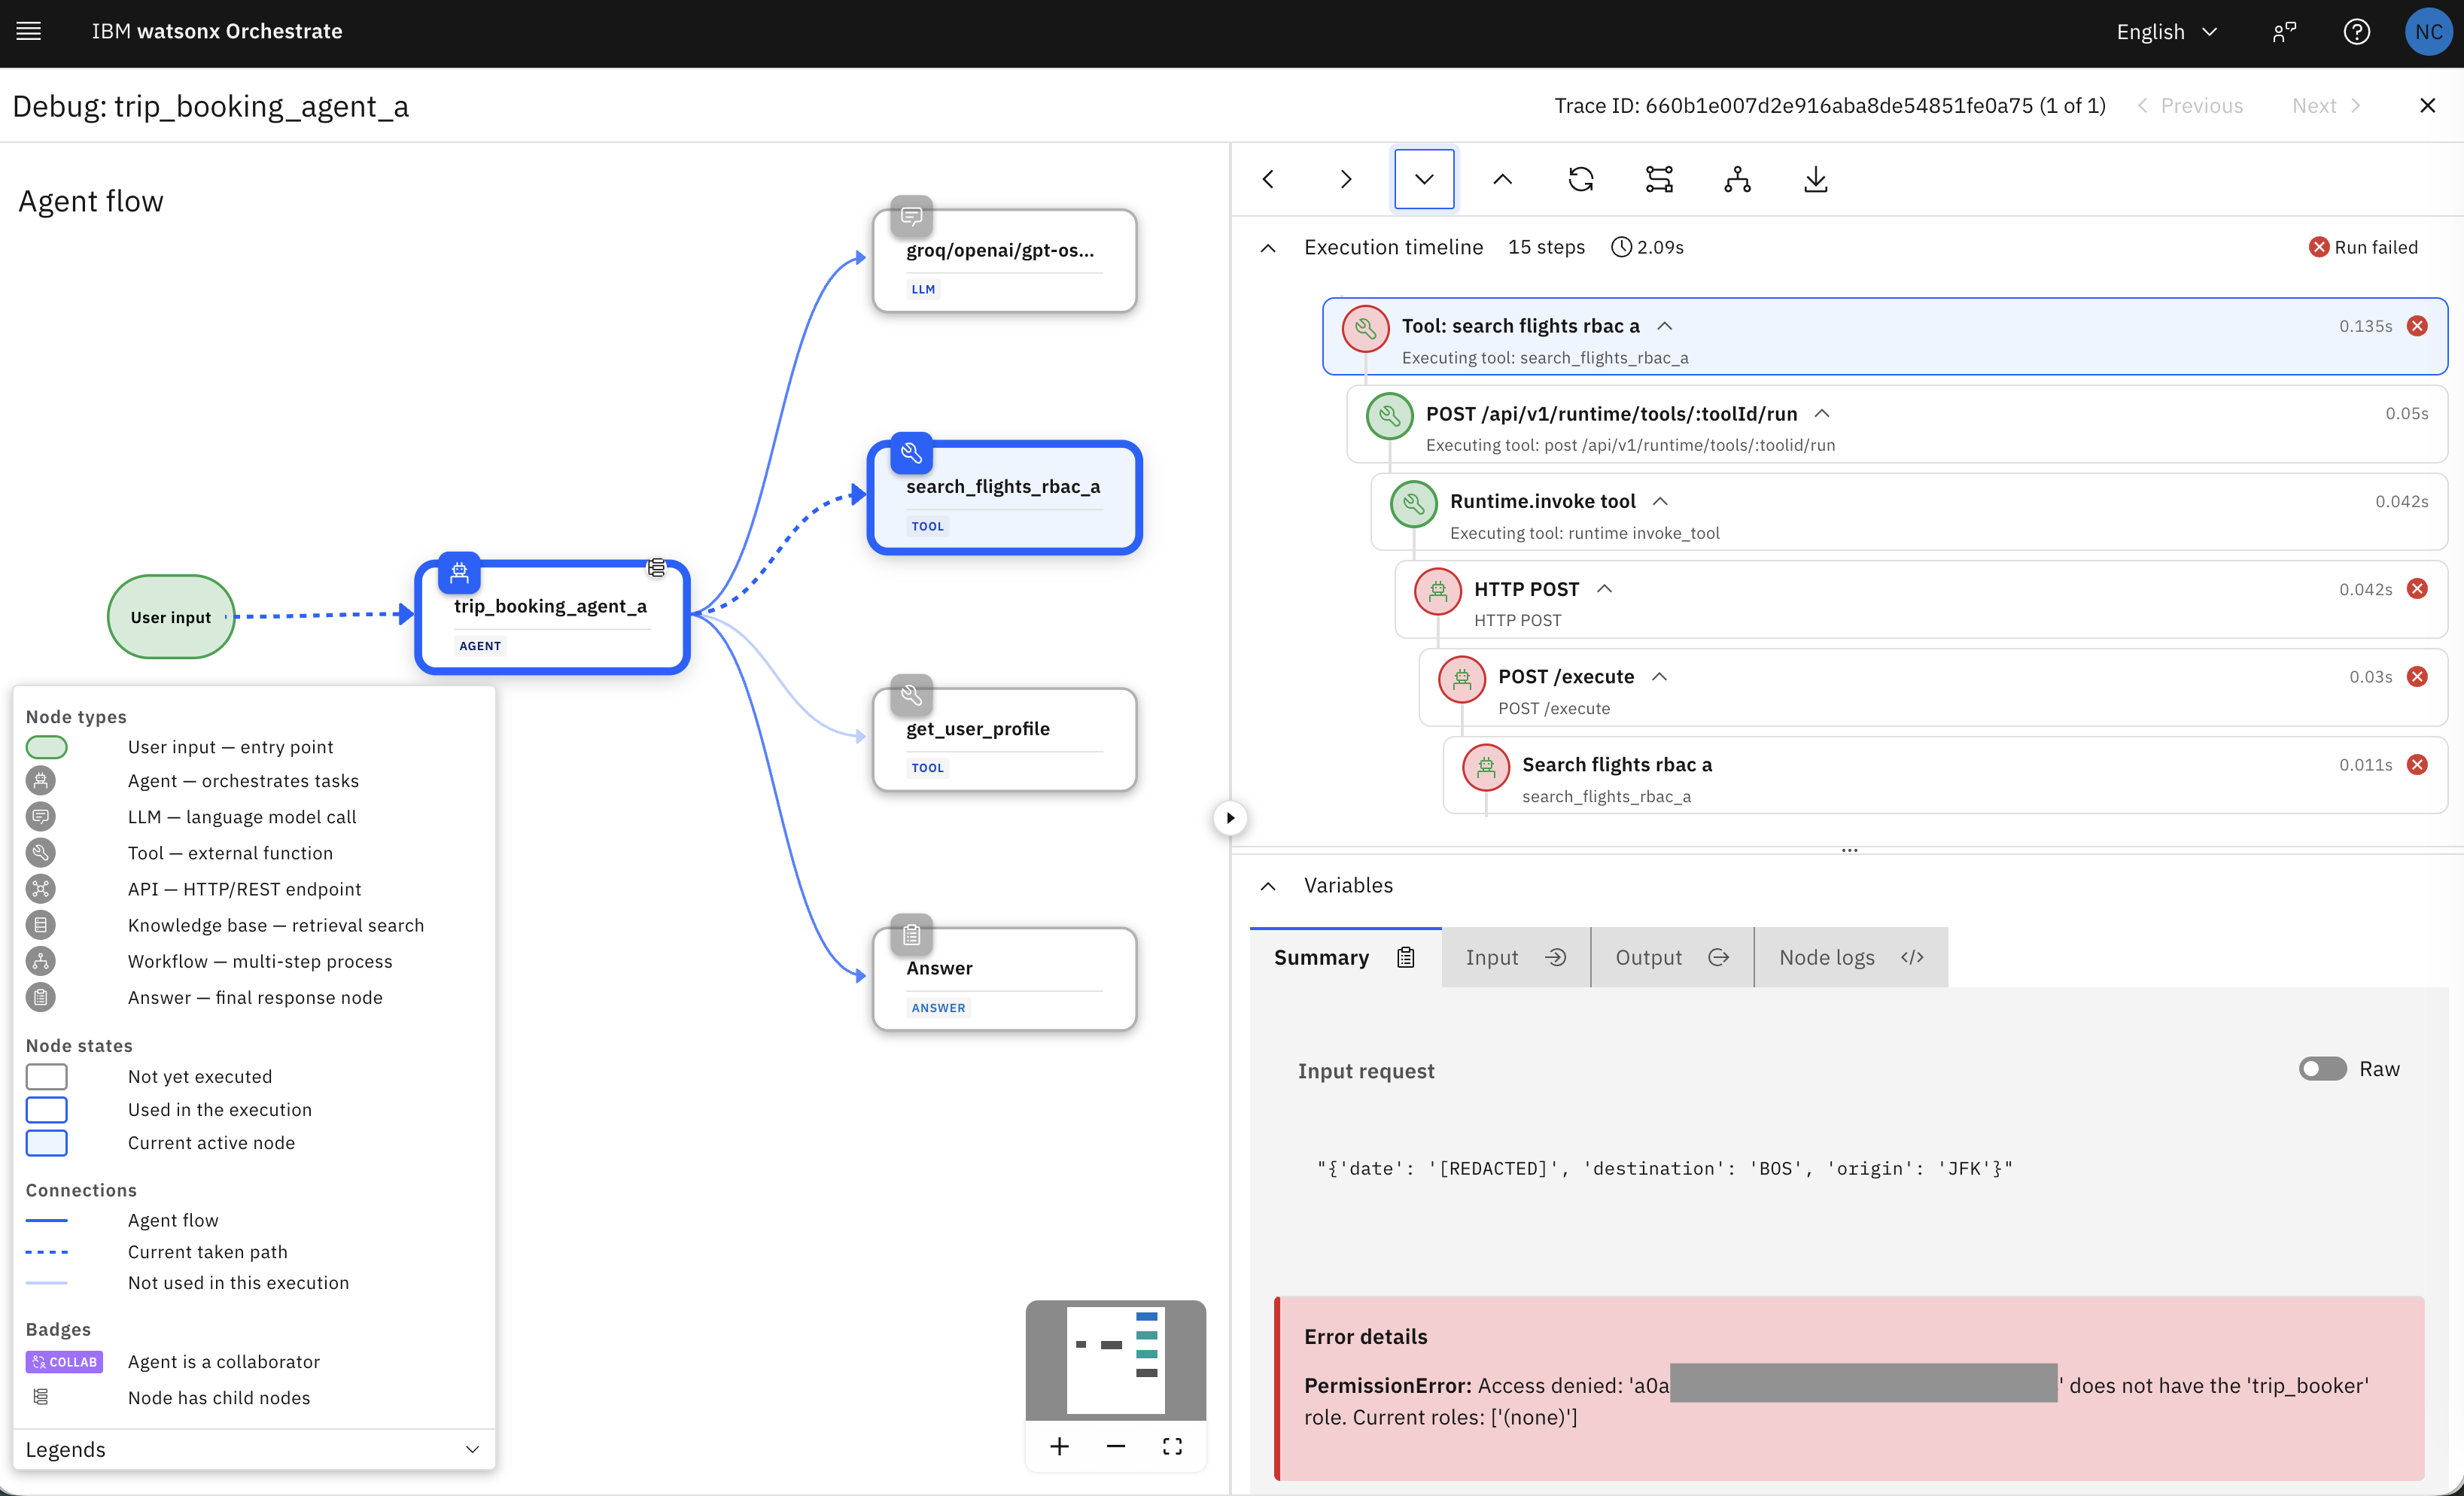Close the debug panel with X
Viewport: 2464px width, 1496px height.
[2427, 105]
